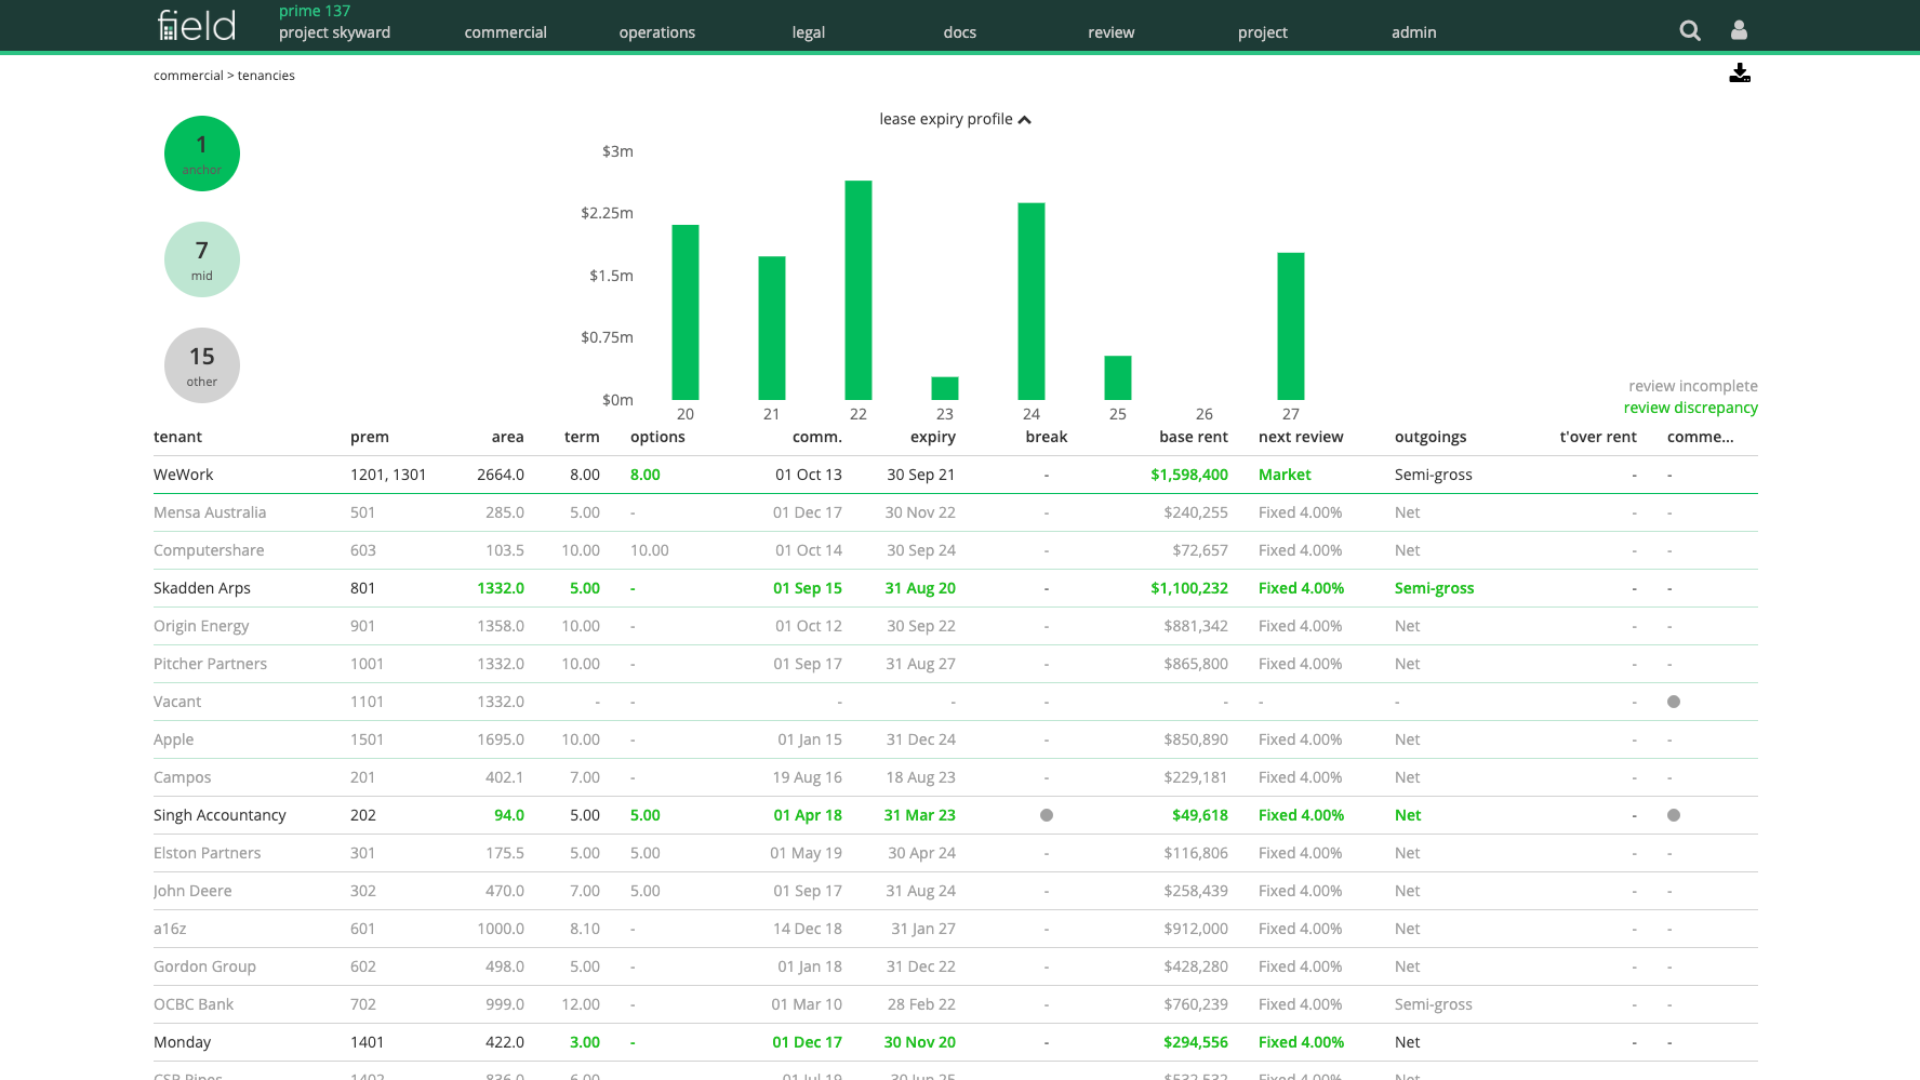Sort by t'over rent column header
The image size is (1920, 1080).
click(x=1598, y=437)
